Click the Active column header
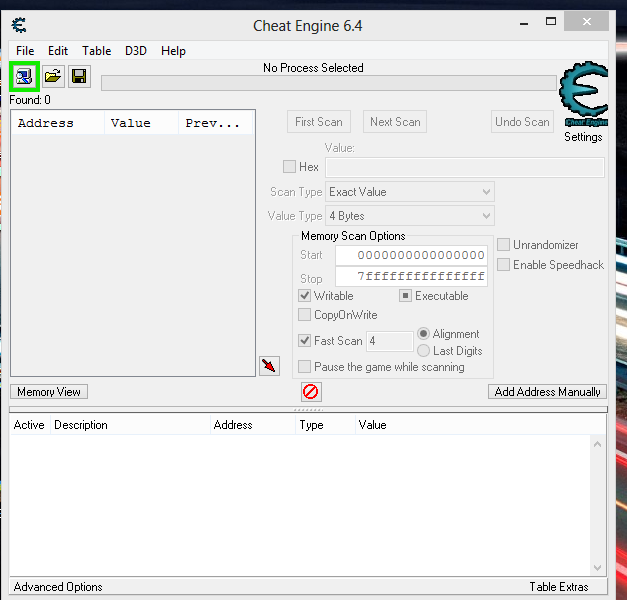Image resolution: width=627 pixels, height=600 pixels. pos(29,425)
